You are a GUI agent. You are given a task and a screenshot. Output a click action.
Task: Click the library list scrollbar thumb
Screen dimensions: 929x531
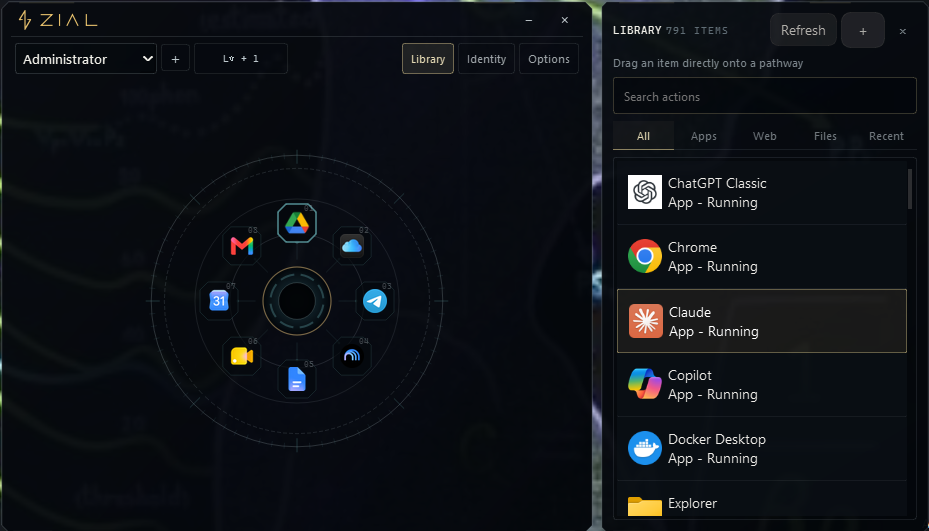tap(910, 188)
